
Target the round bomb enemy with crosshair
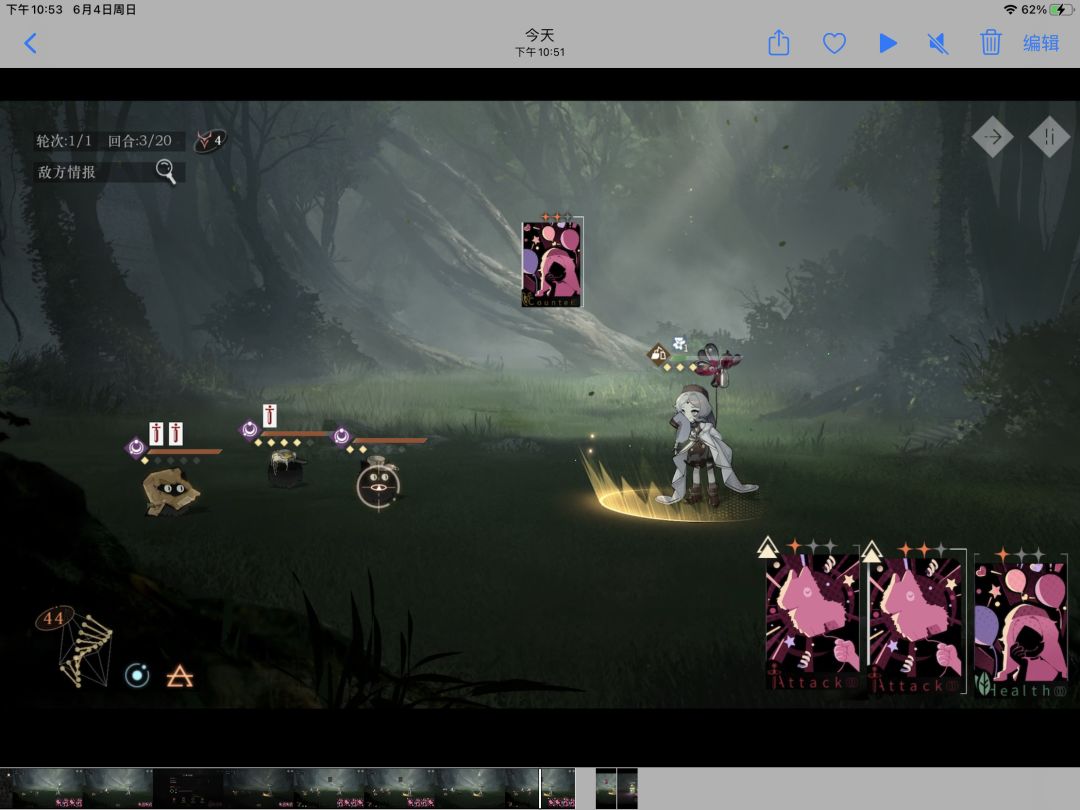coord(377,484)
